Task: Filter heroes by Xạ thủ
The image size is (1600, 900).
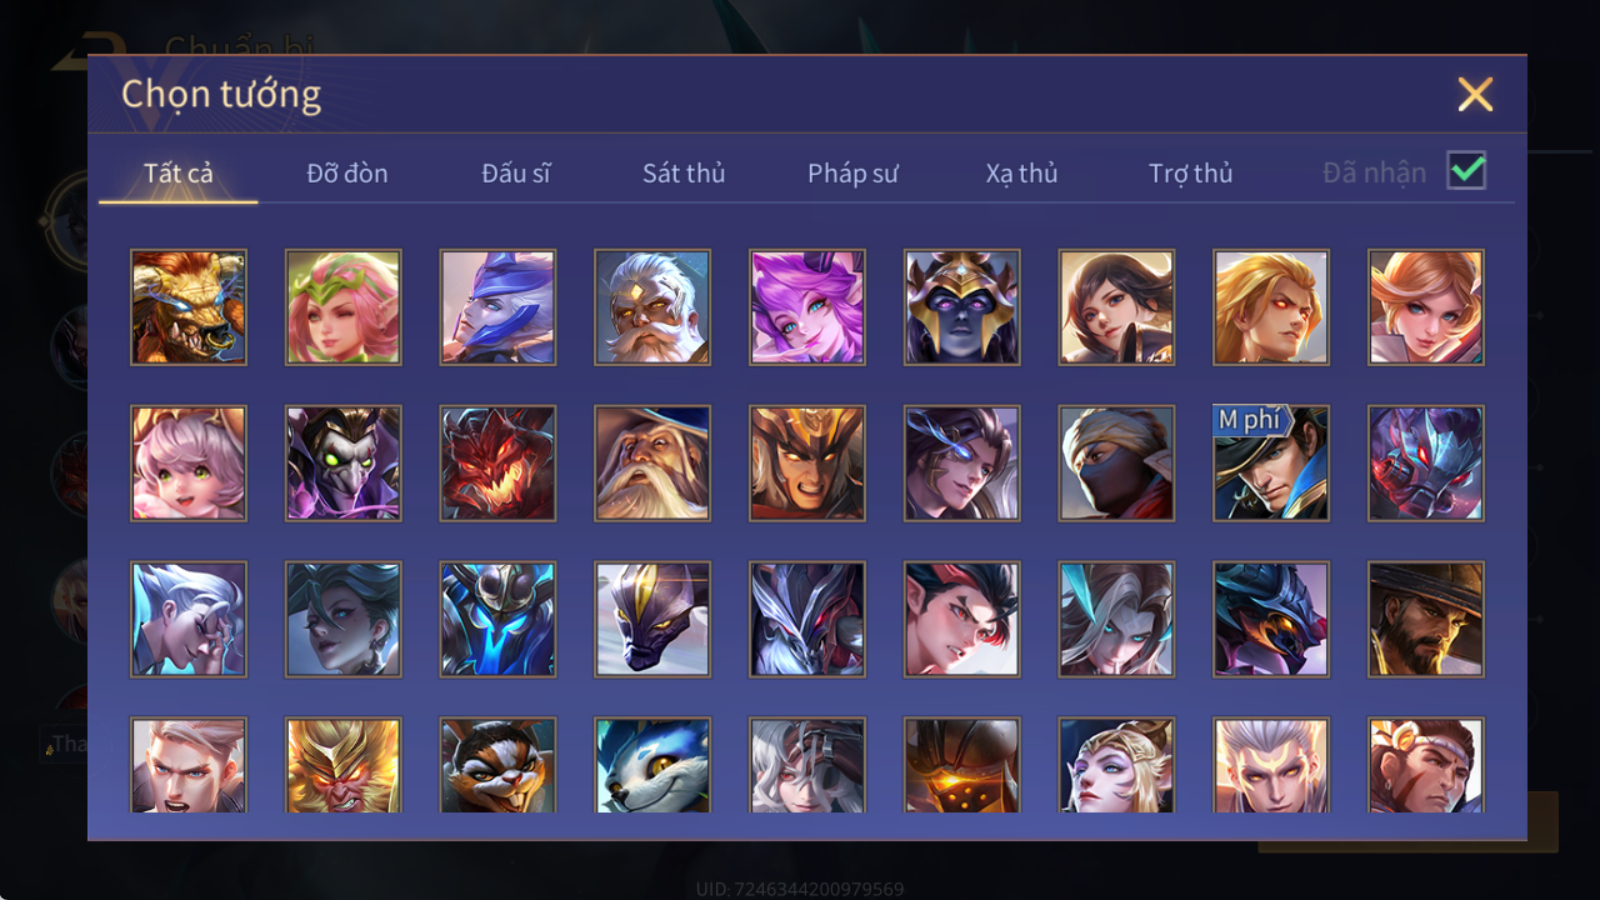Action: pos(1021,173)
